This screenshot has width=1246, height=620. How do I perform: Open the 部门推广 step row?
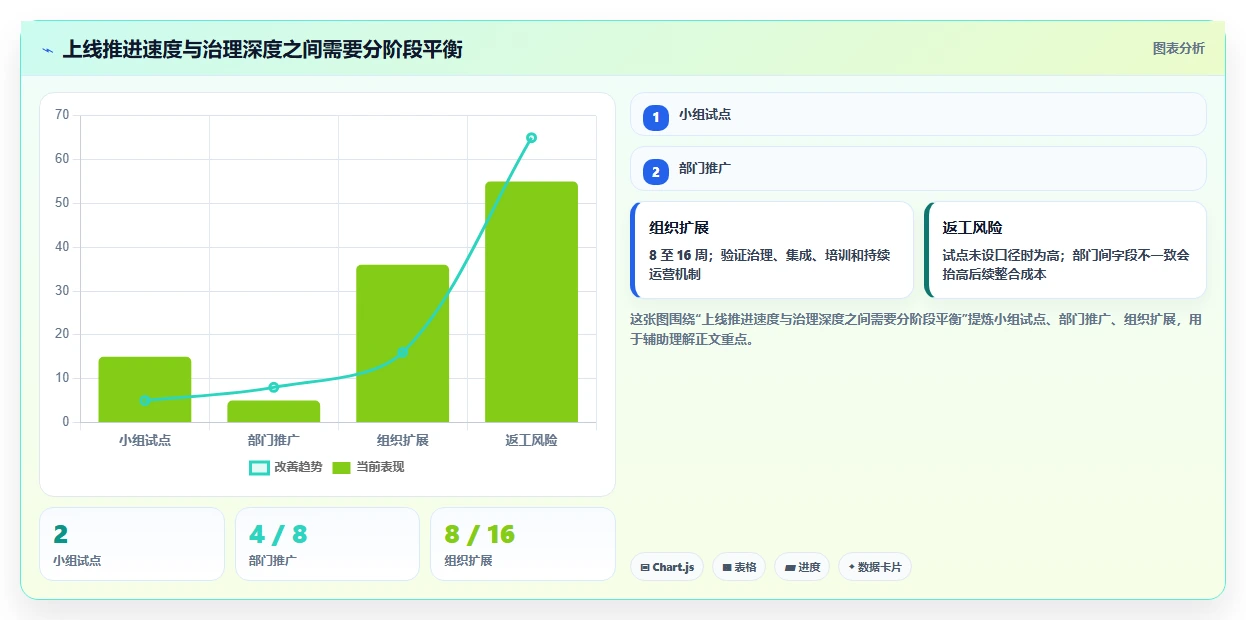(918, 168)
